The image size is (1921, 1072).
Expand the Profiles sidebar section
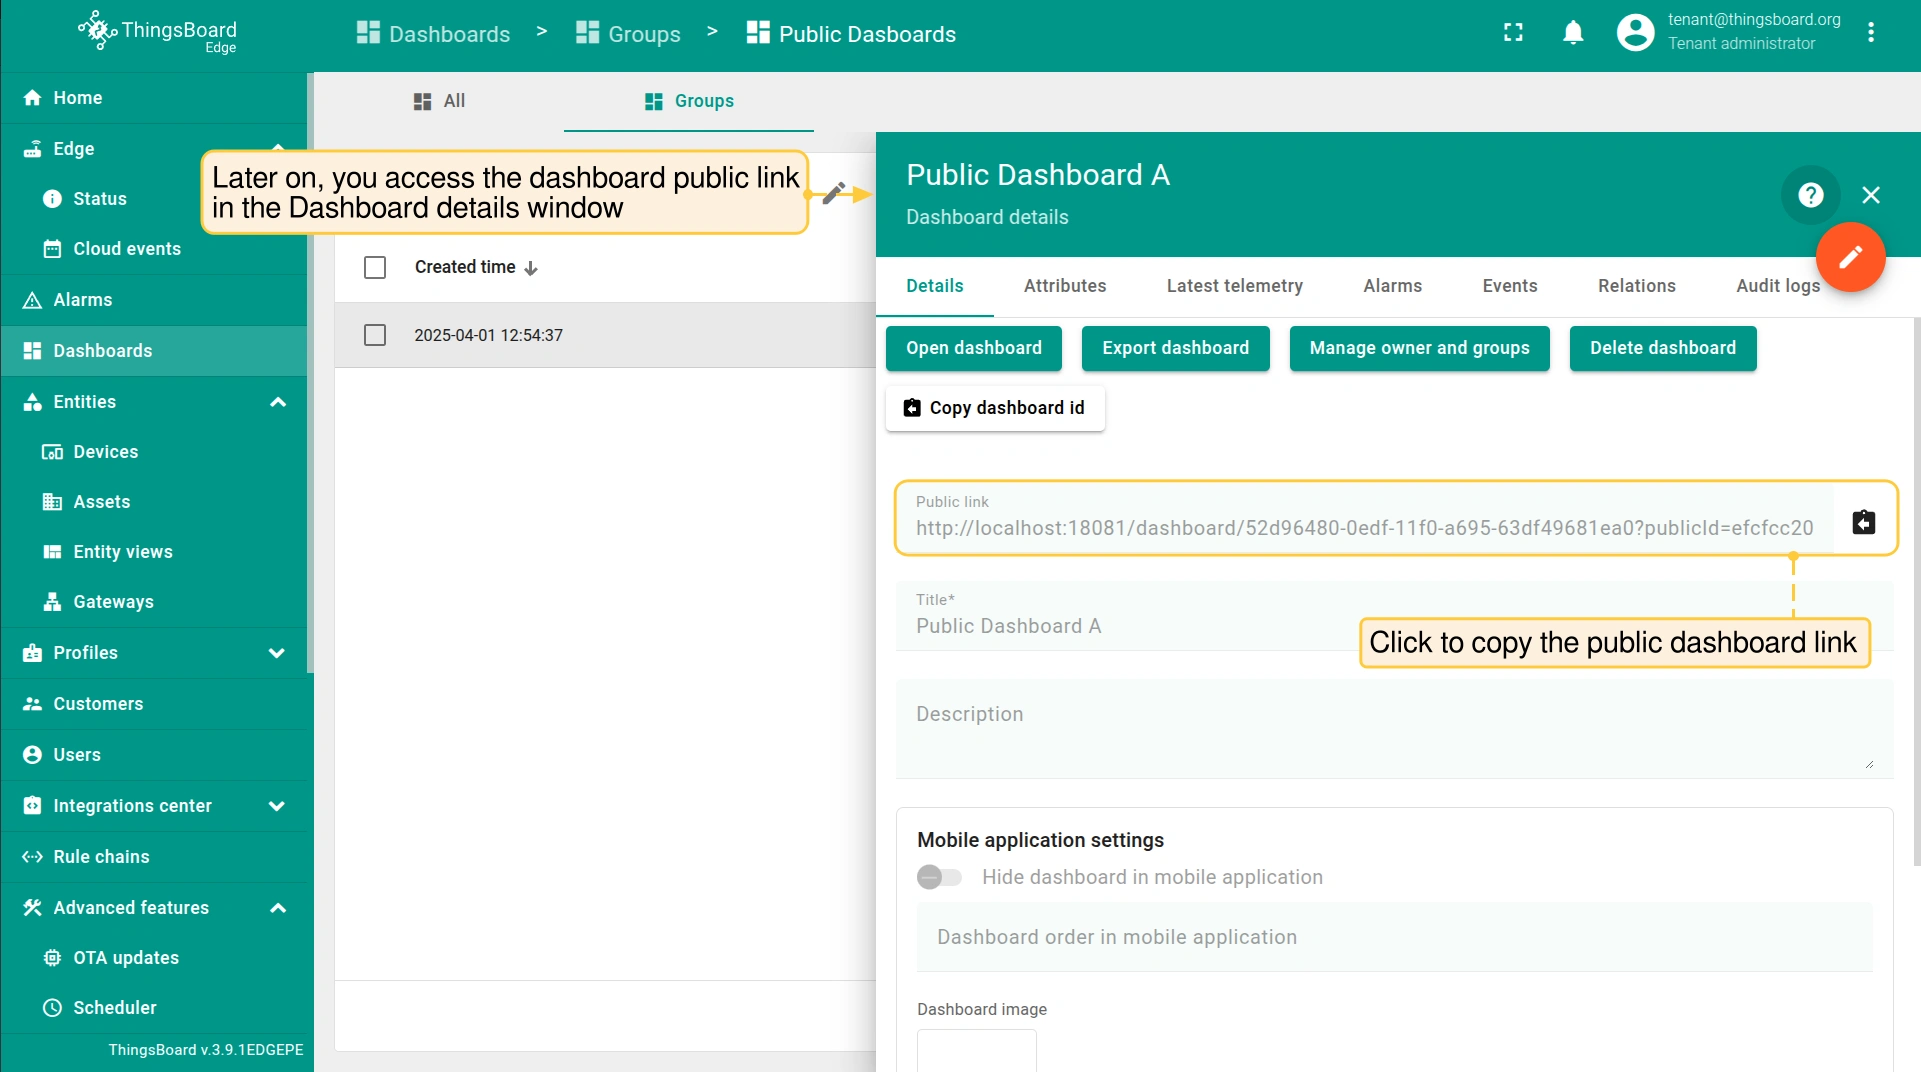pos(277,653)
